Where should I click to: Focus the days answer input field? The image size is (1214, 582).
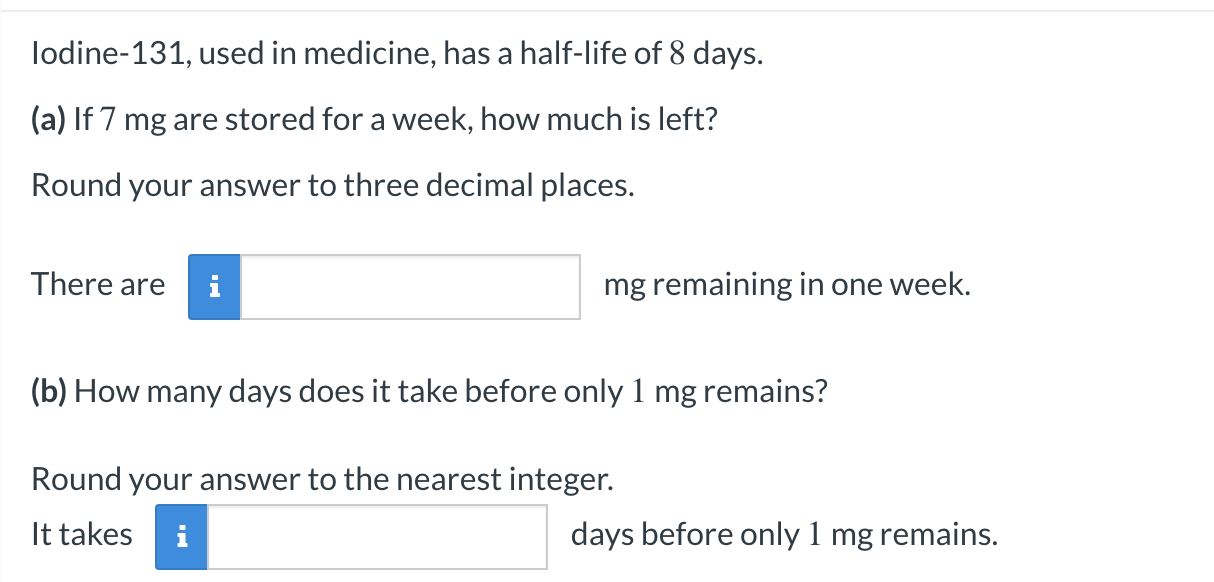377,537
